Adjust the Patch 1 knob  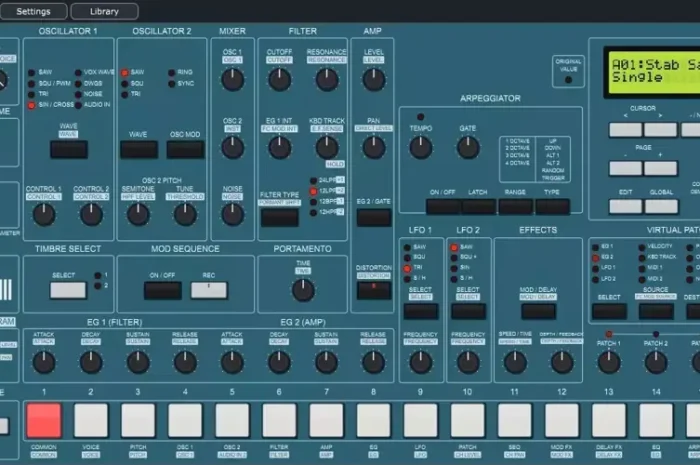[x=609, y=362]
